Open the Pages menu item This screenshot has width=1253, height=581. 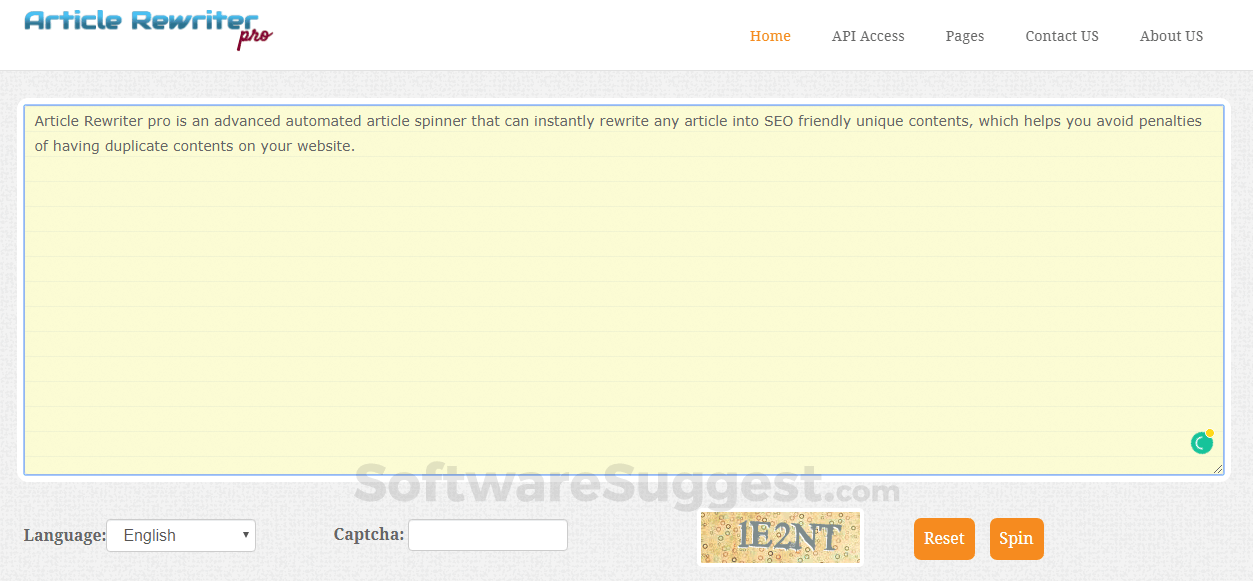pyautogui.click(x=963, y=36)
